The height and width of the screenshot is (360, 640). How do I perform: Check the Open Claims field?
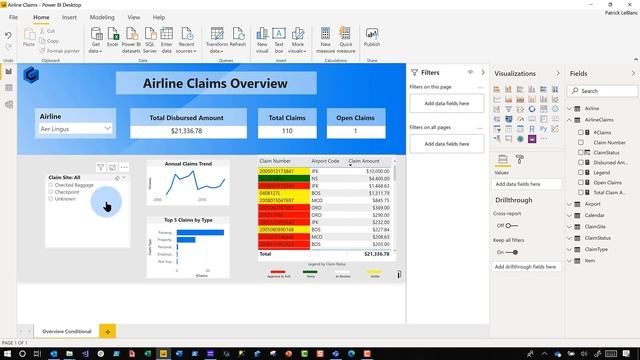(x=581, y=182)
